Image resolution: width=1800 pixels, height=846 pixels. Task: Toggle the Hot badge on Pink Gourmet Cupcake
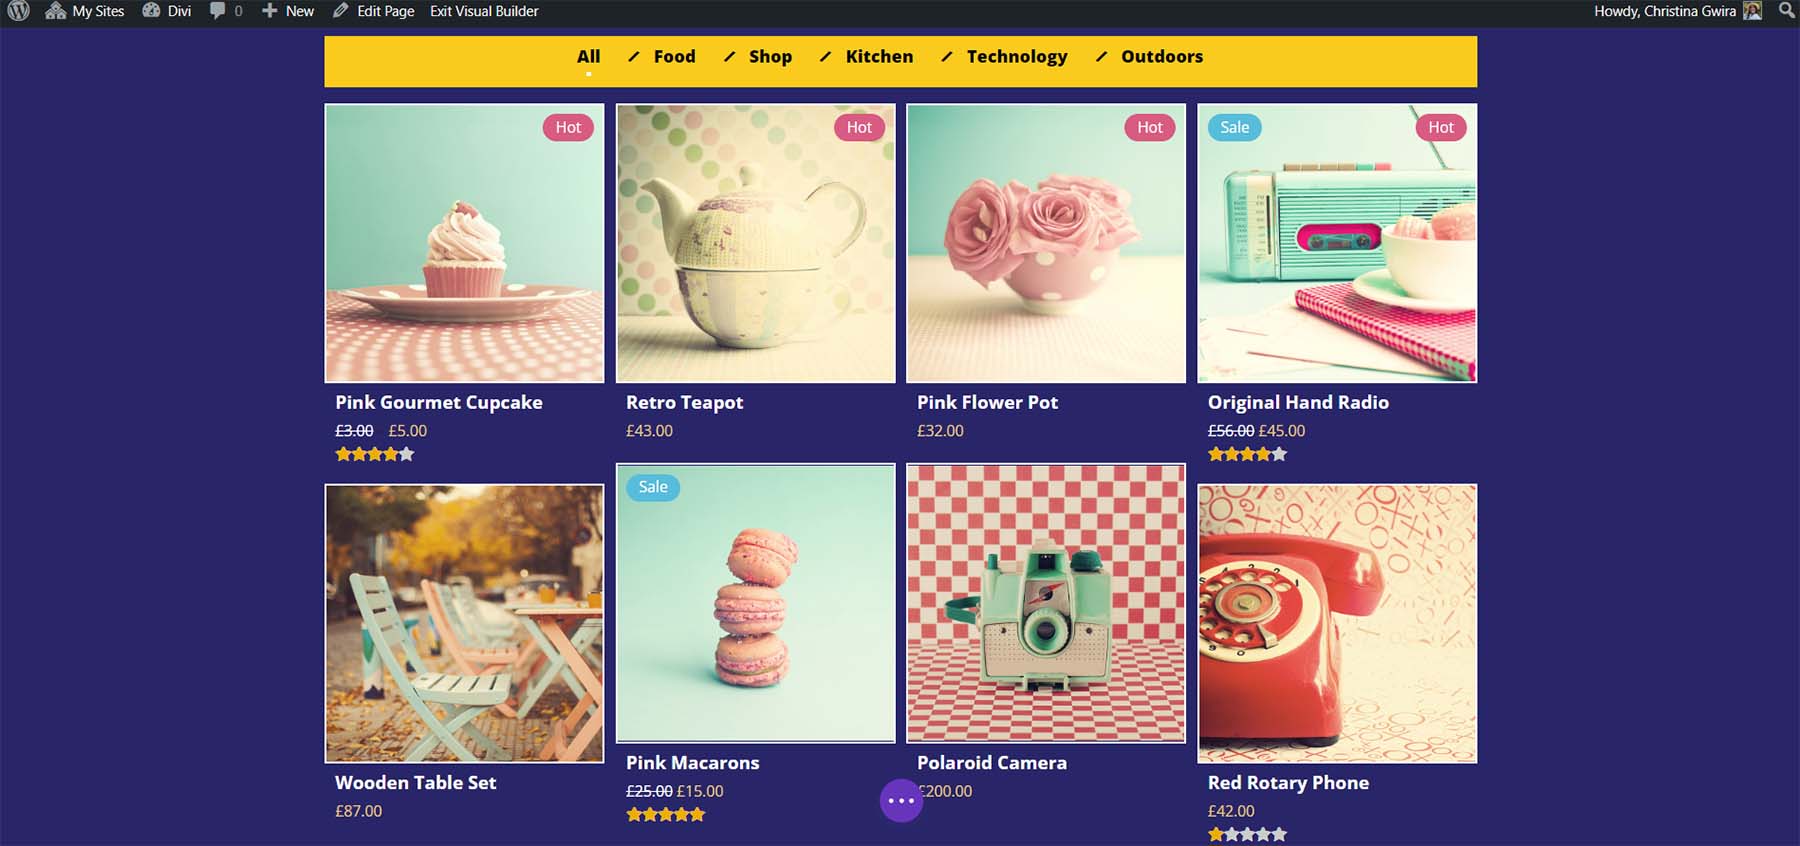[567, 127]
